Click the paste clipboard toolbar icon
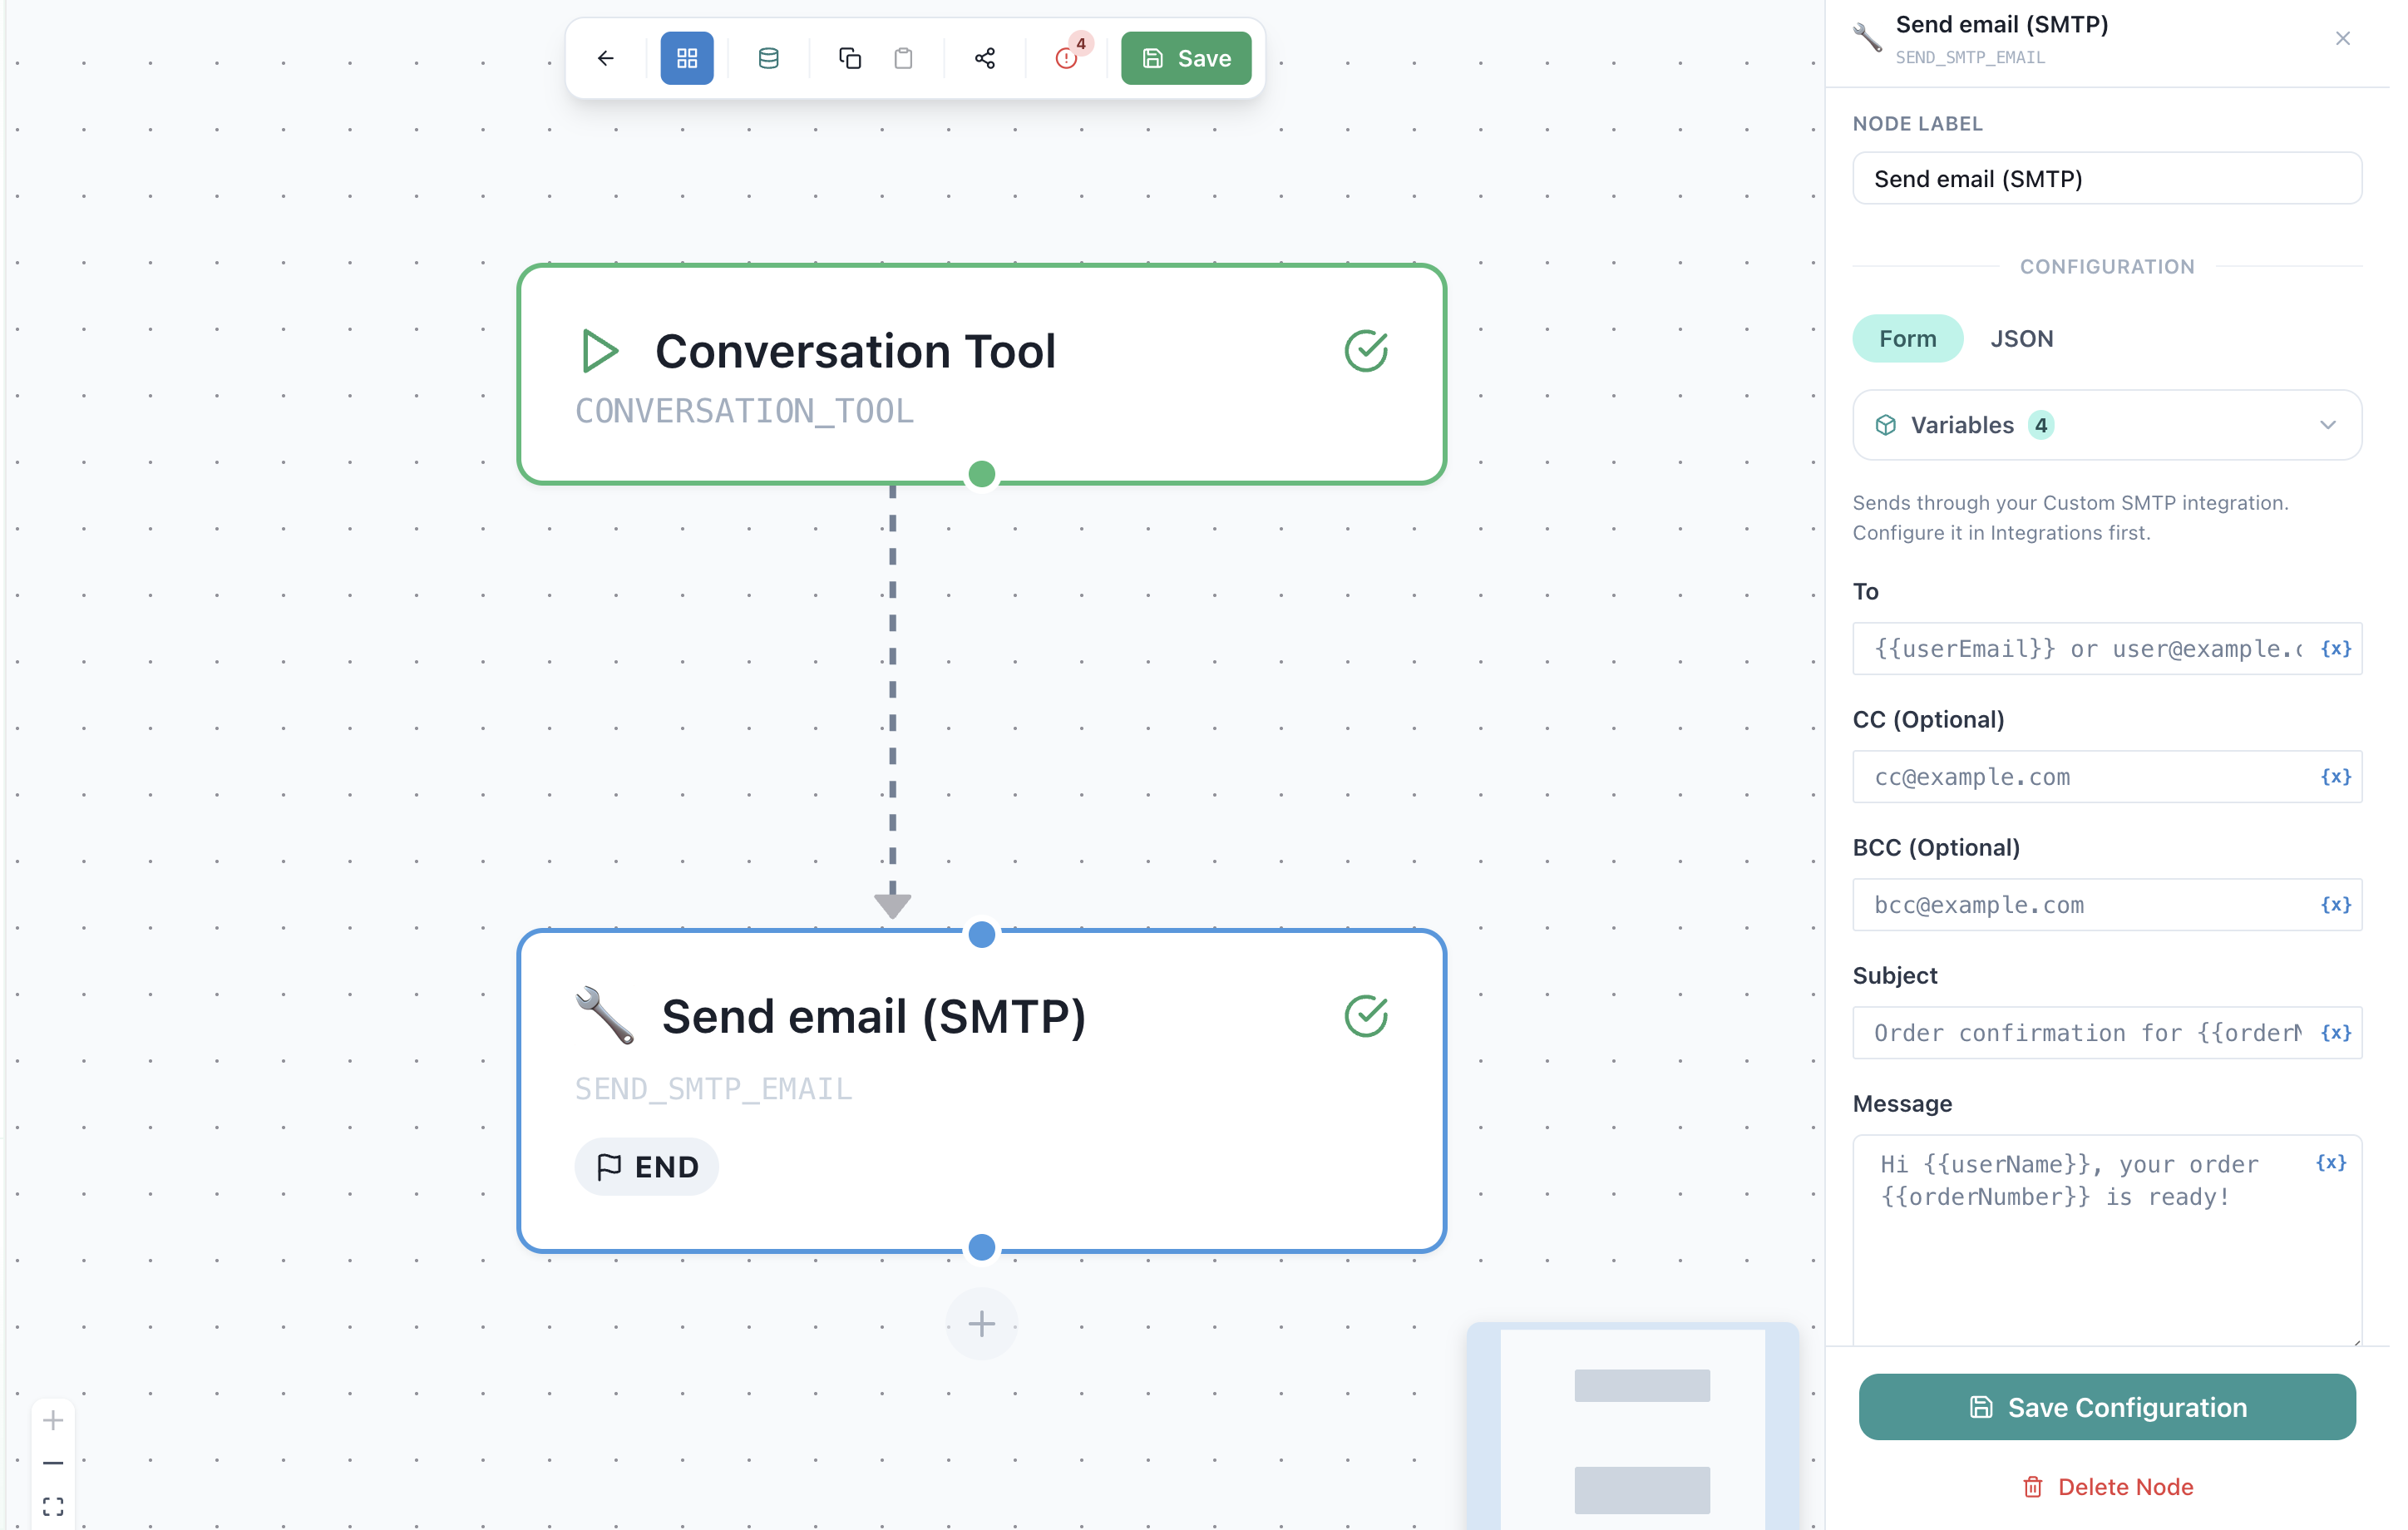Screen dimensions: 2408x1530 [x=903, y=58]
